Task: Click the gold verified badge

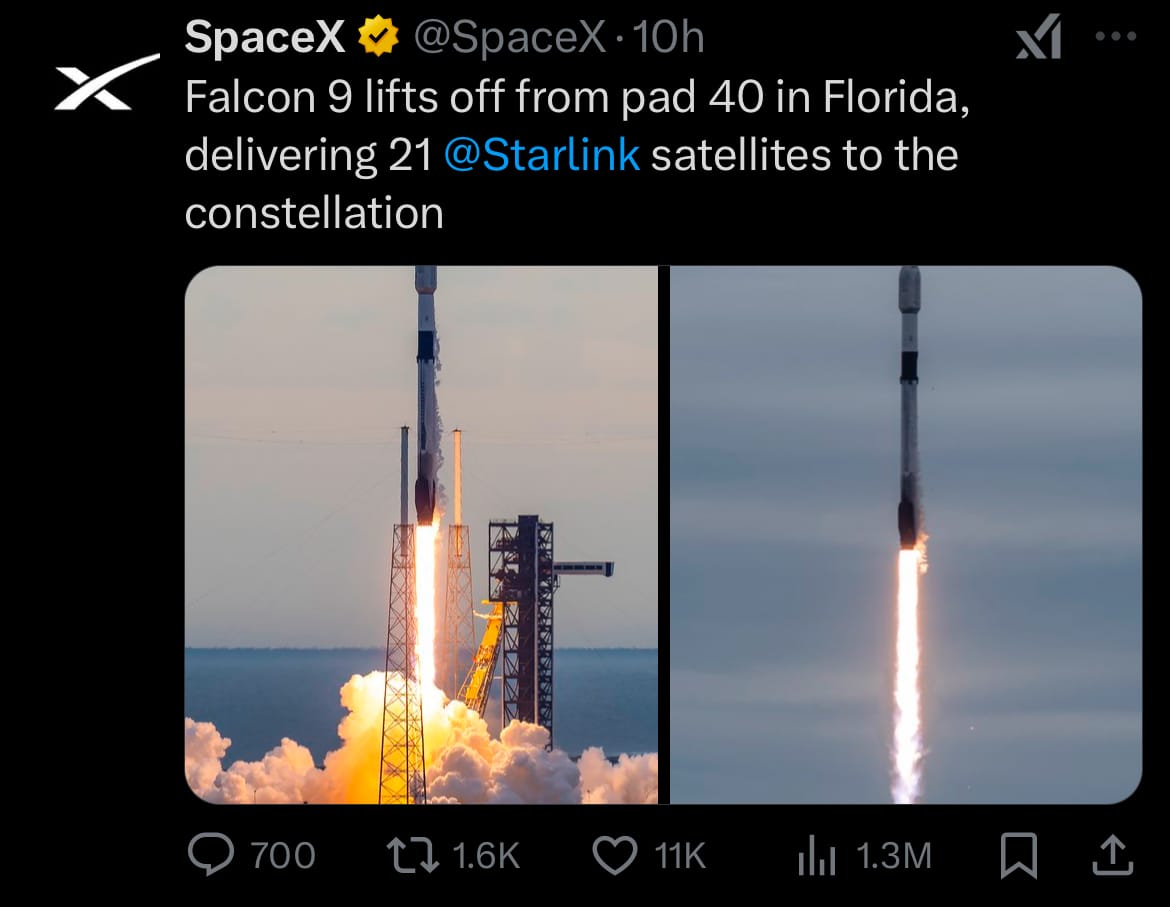Action: tap(379, 37)
